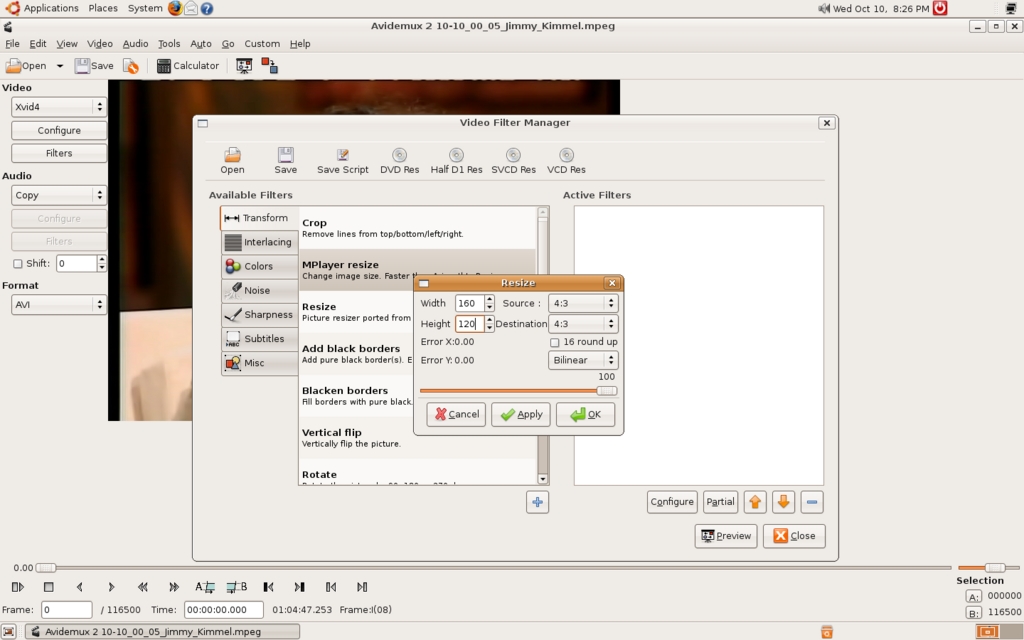Open Firefox from the top panel
Screen dimensions: 1024x640
tap(176, 8)
